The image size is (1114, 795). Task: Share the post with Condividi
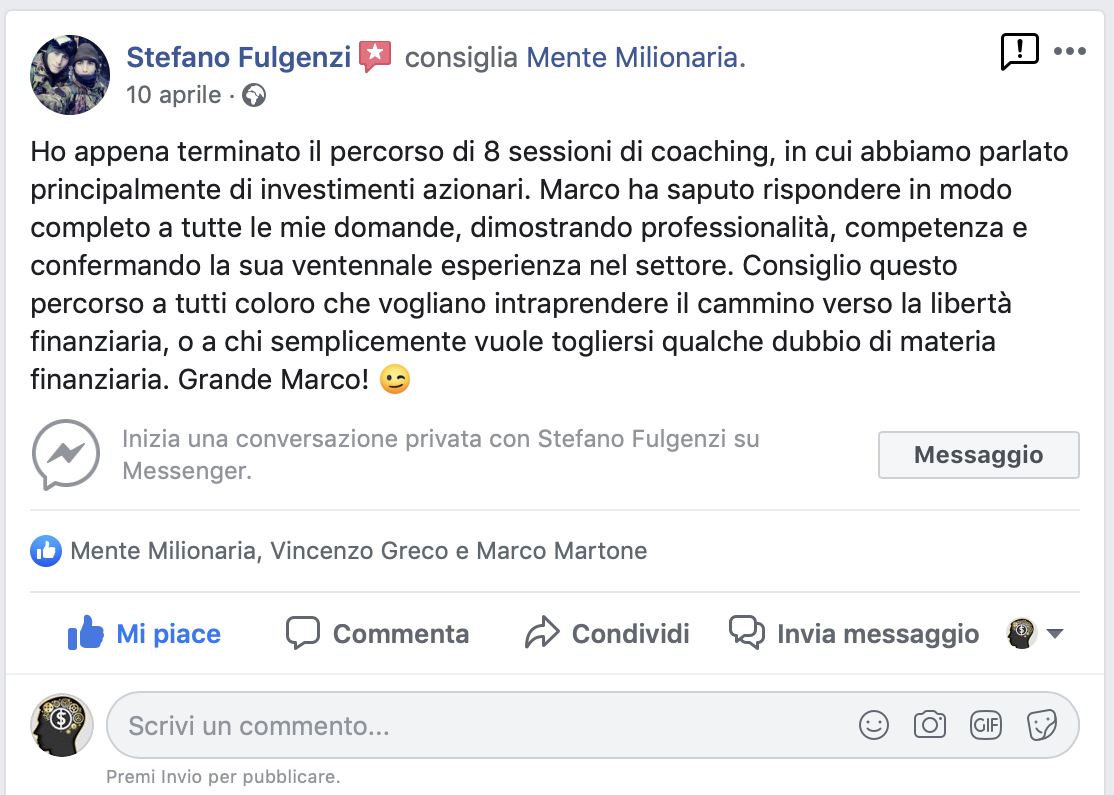tap(607, 633)
